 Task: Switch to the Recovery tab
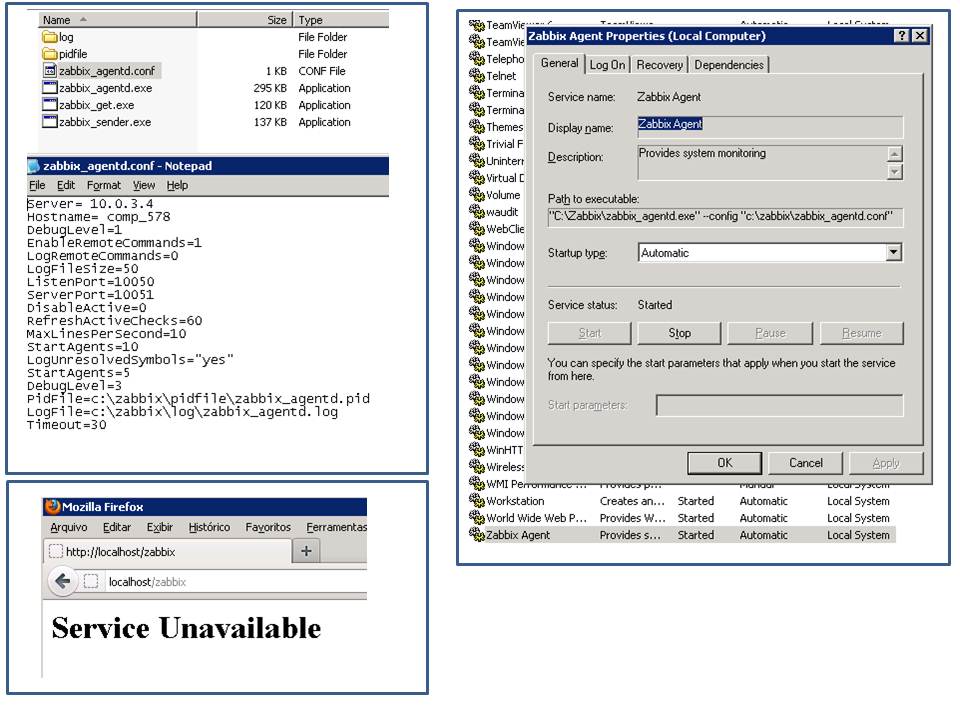coord(659,65)
